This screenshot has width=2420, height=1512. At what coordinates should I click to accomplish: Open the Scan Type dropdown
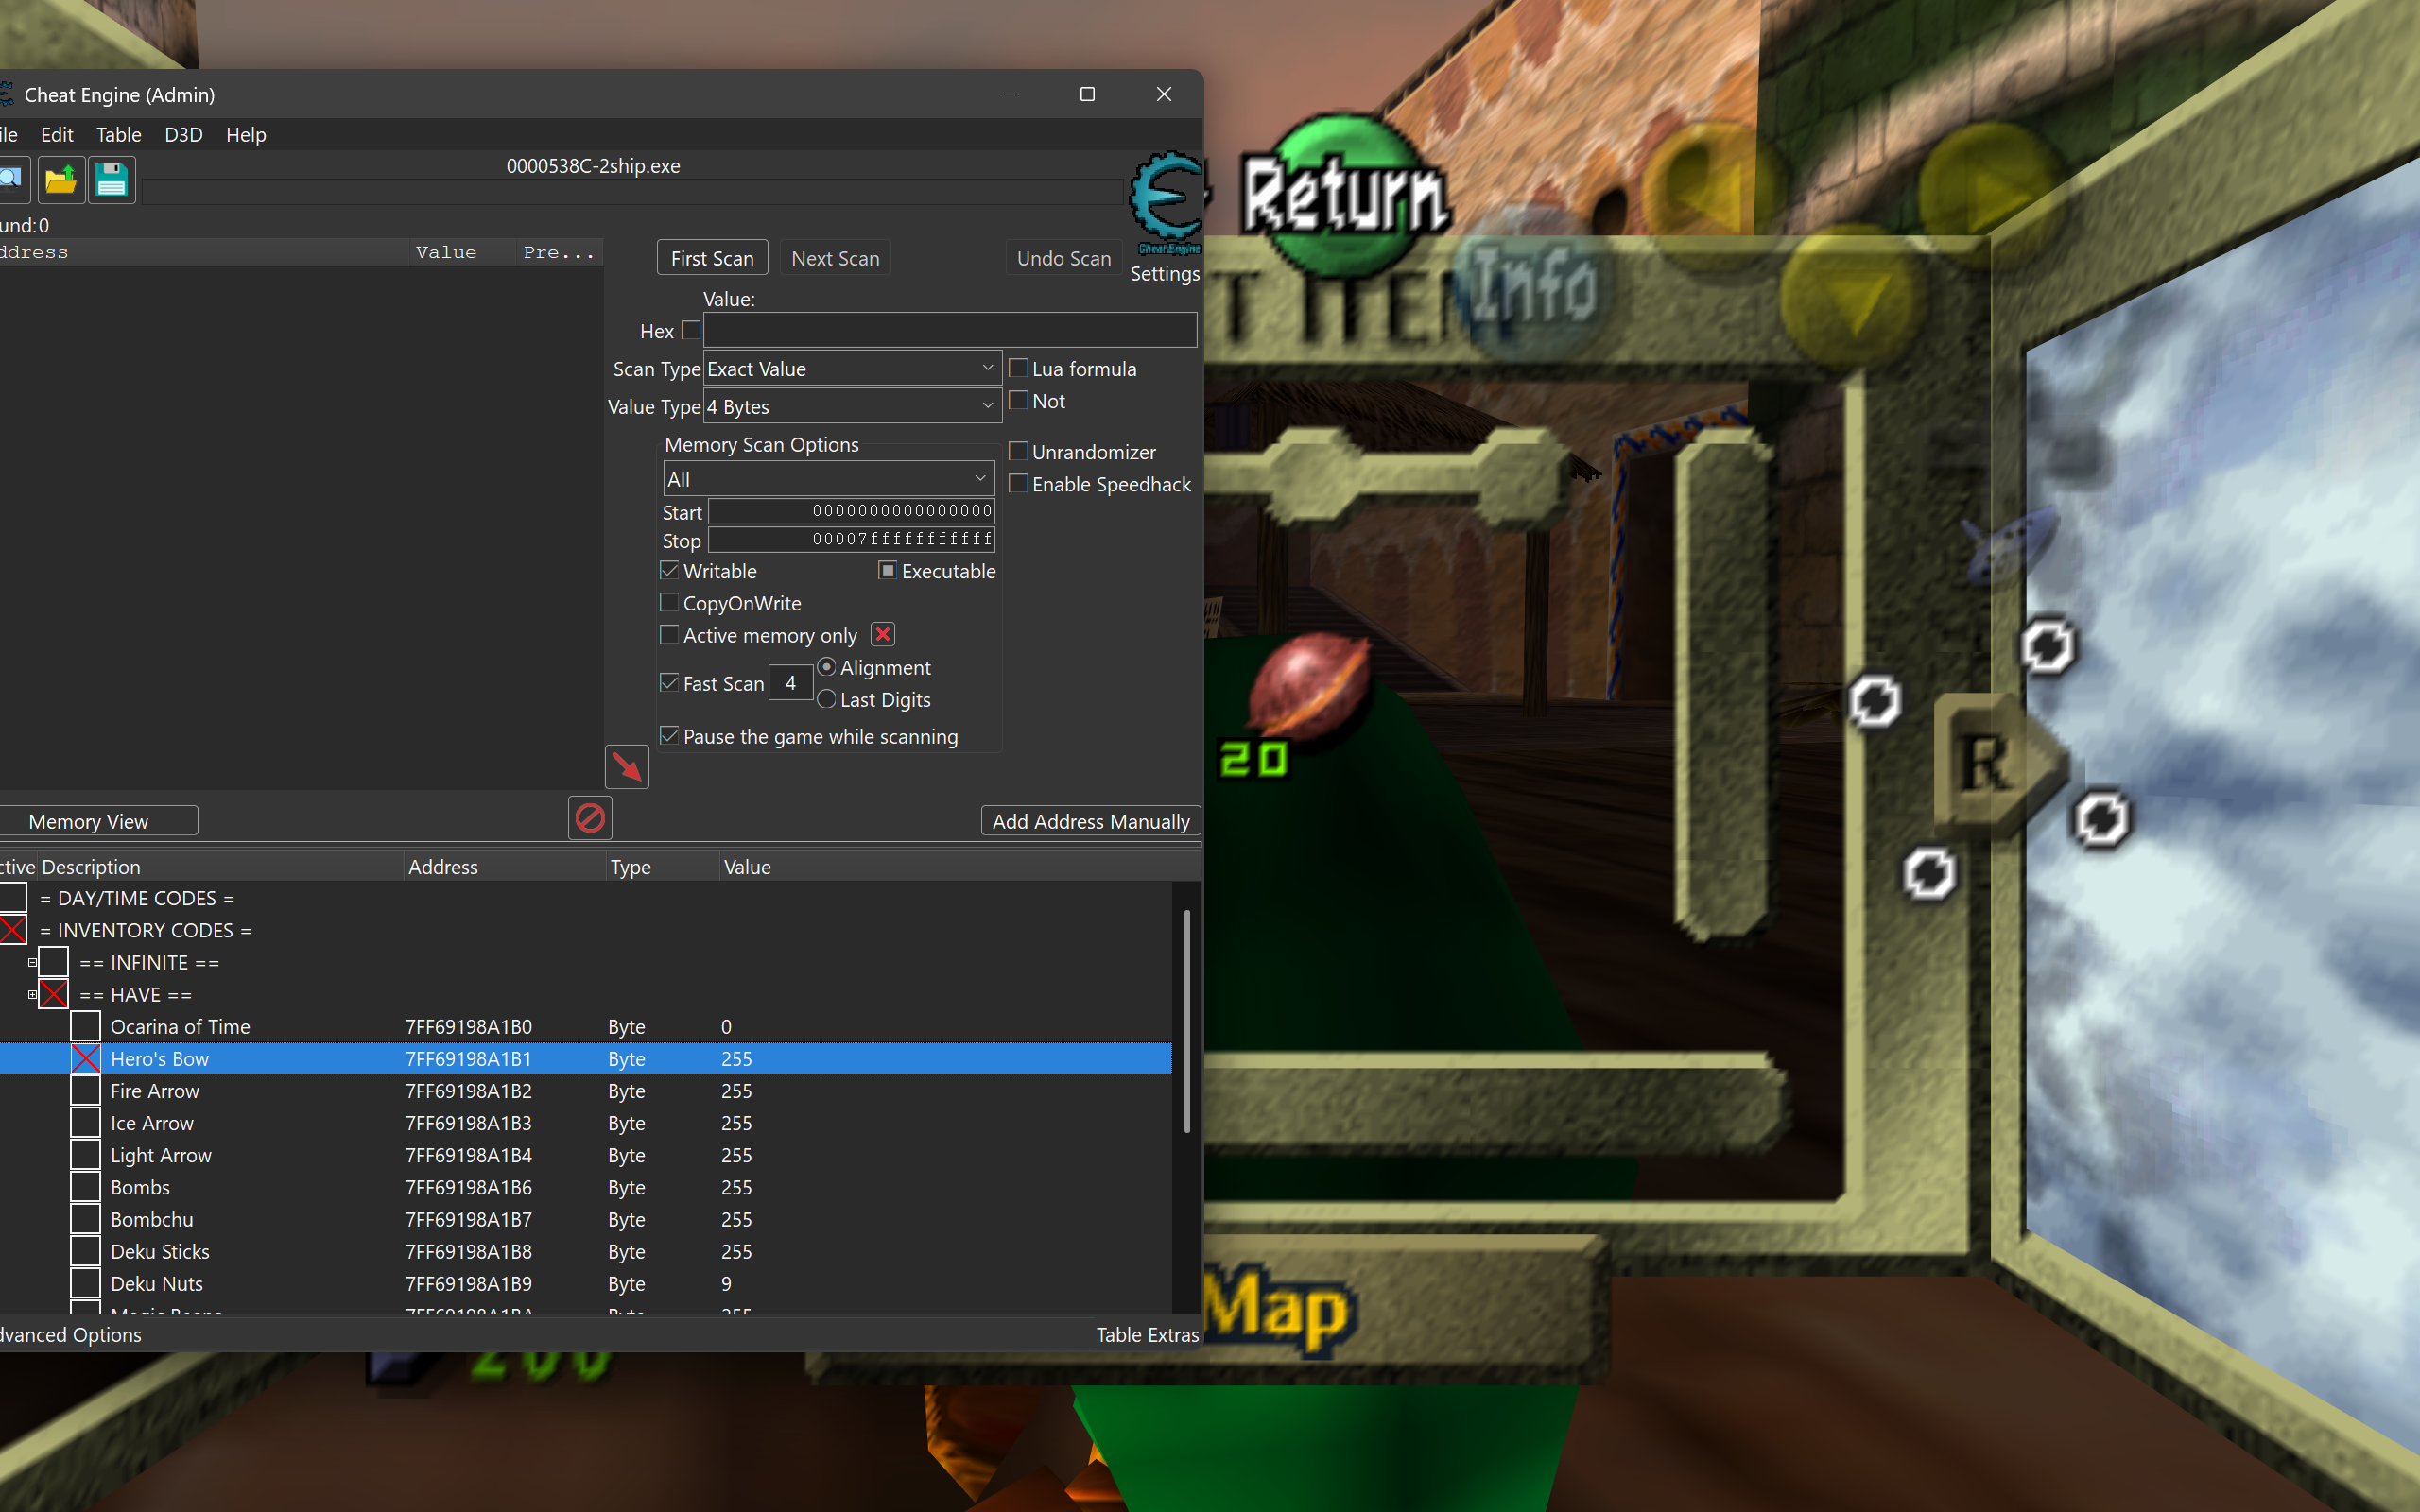point(852,369)
